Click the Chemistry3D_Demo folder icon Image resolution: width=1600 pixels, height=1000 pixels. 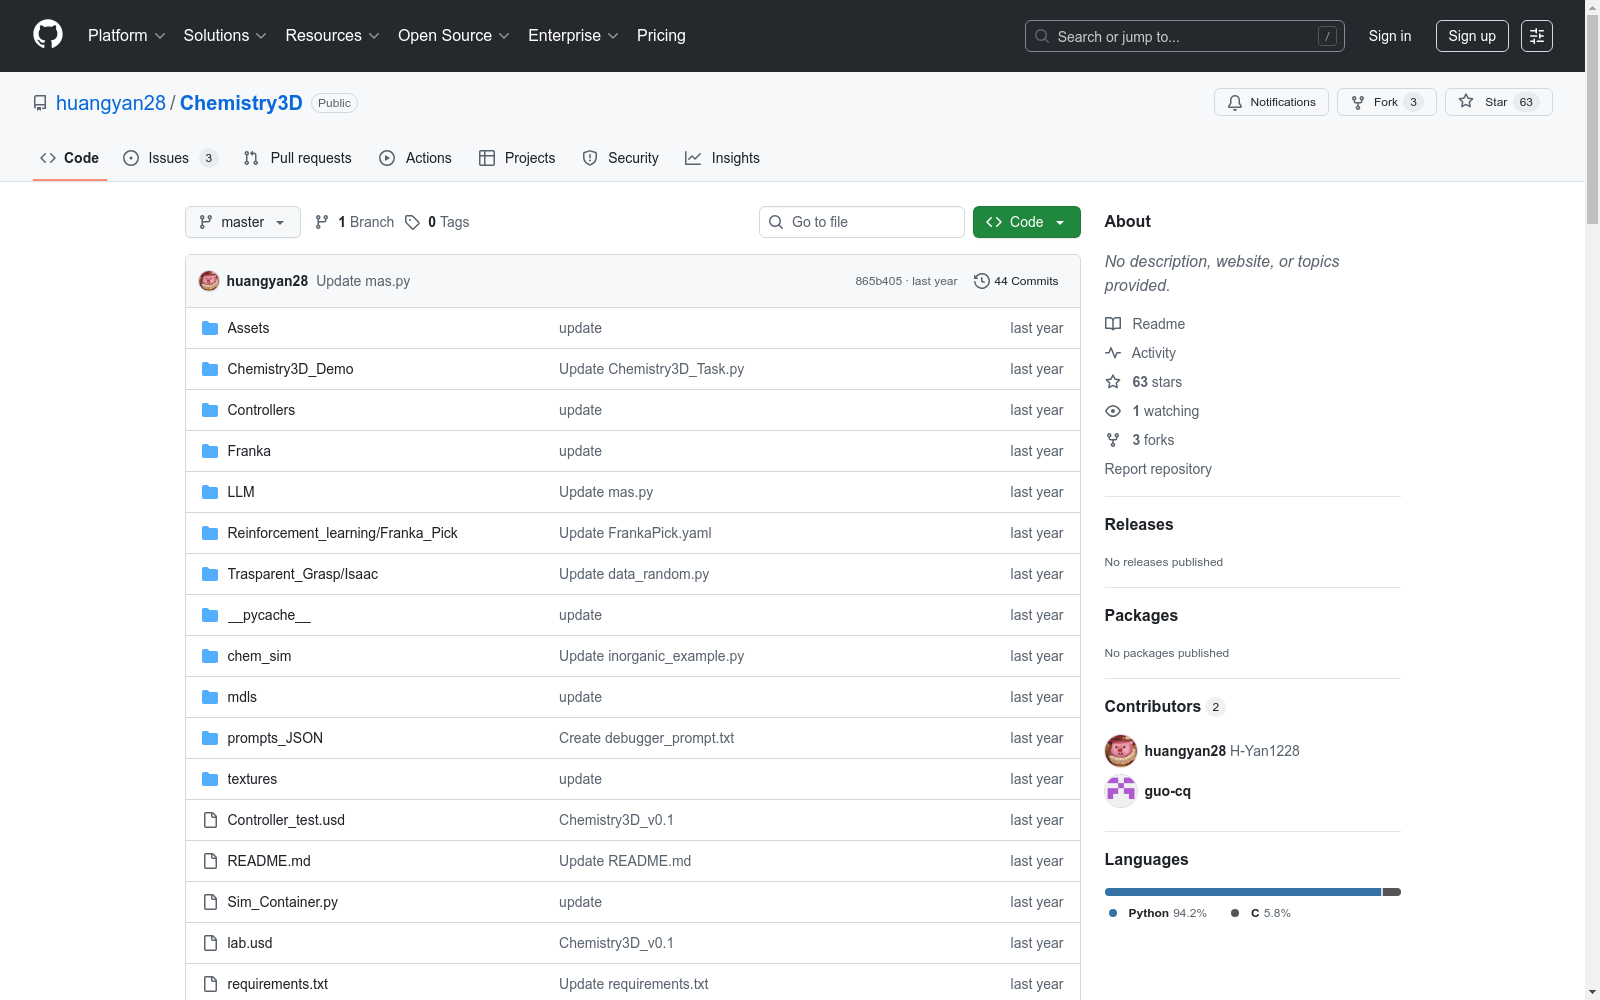pos(210,369)
